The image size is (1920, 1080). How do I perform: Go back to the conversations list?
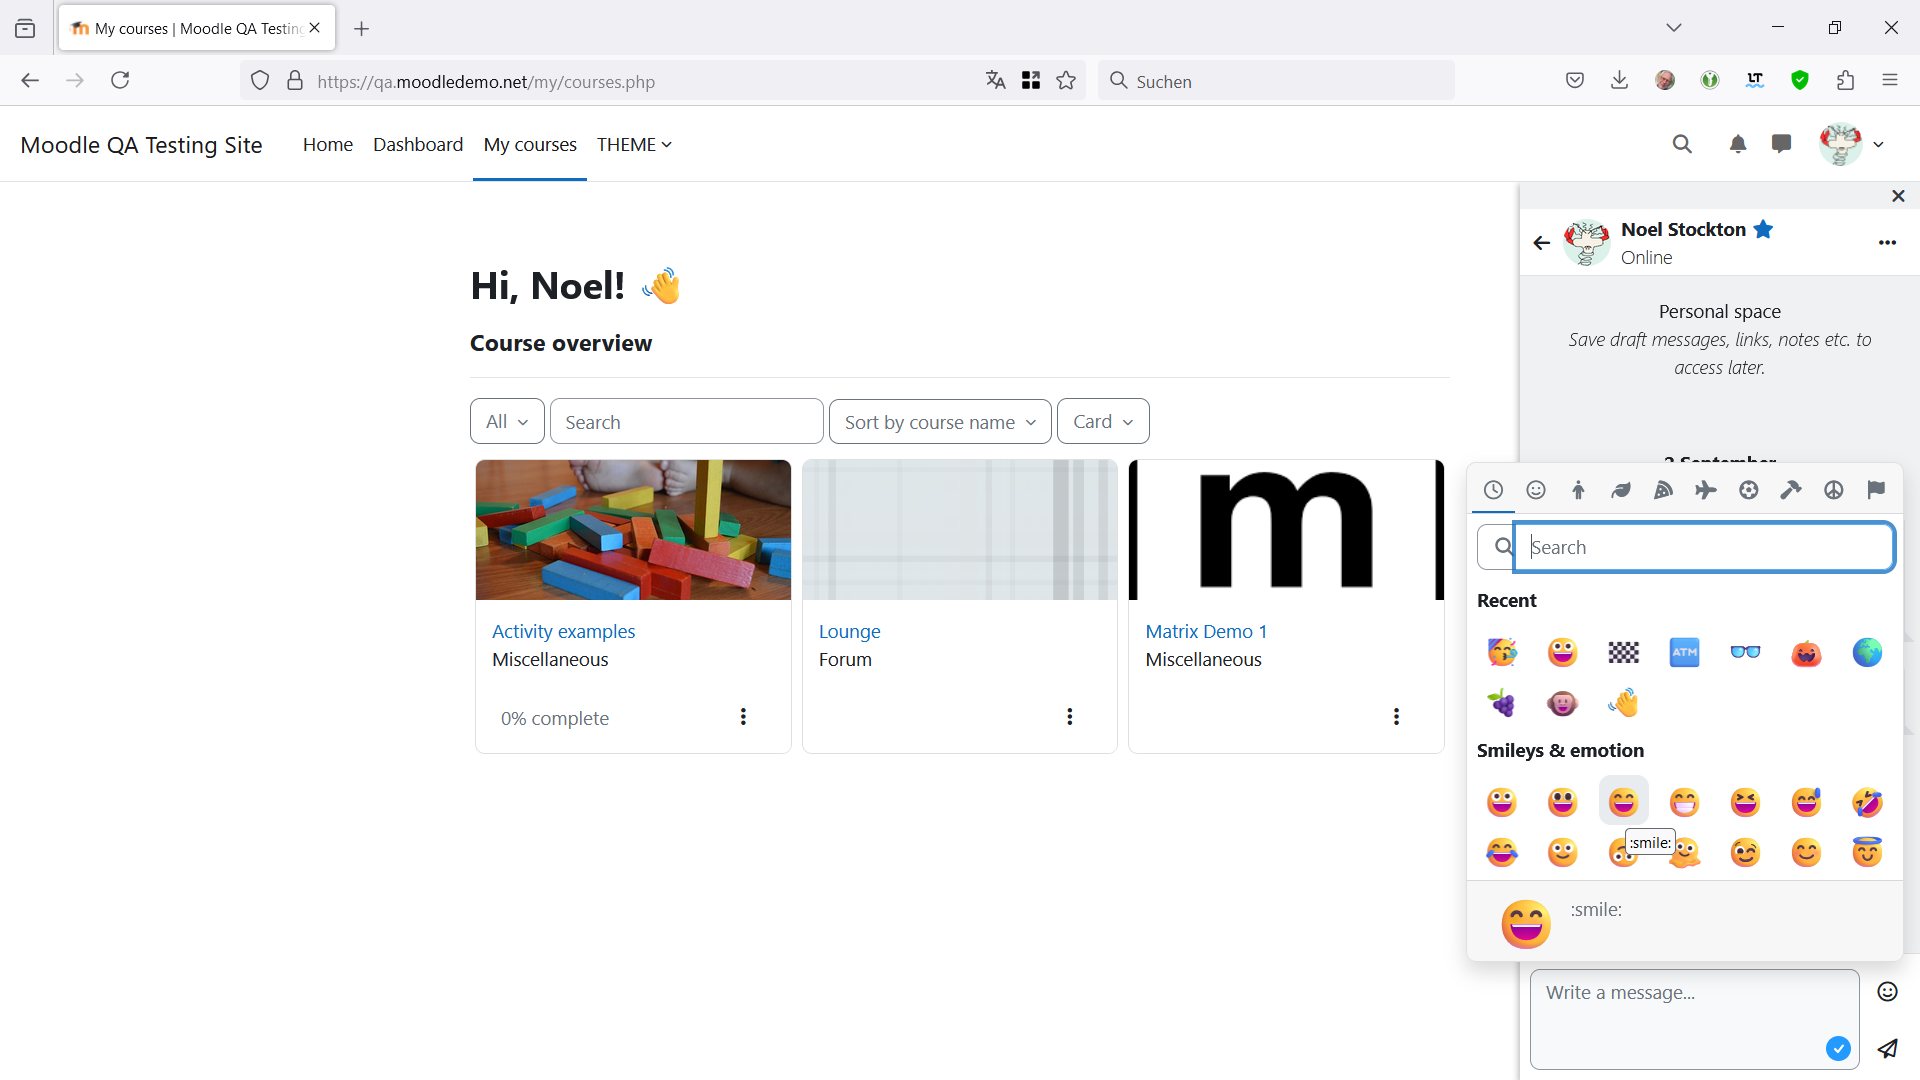(1541, 243)
